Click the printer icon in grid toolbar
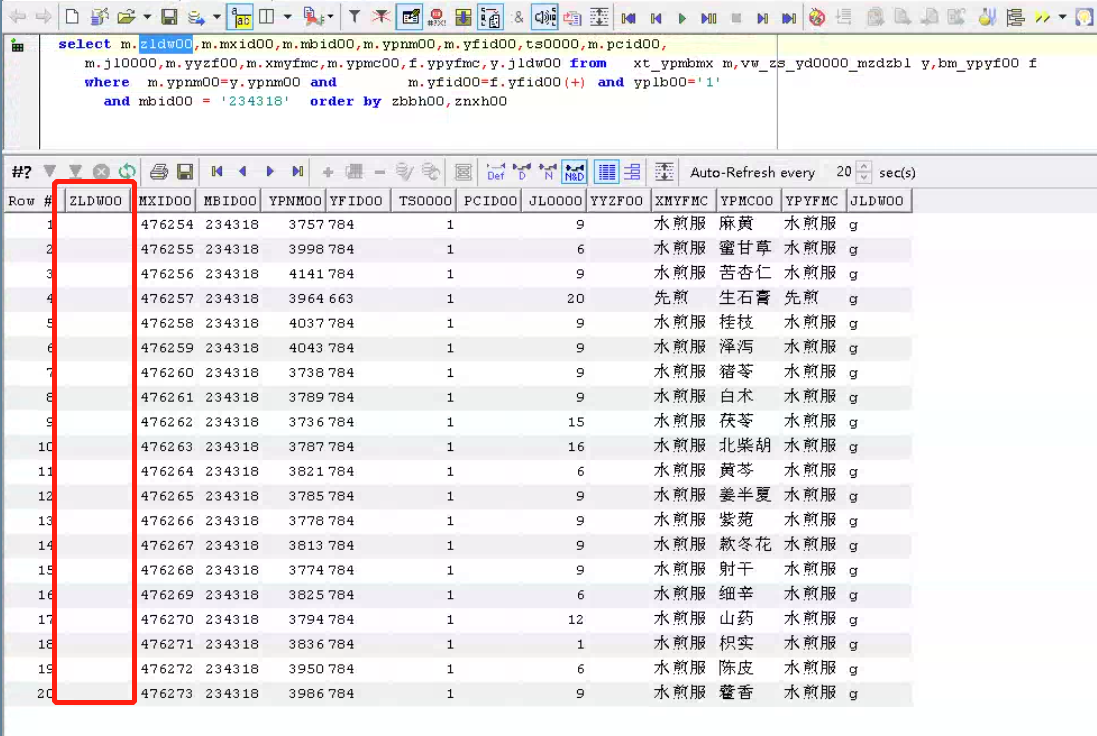Screen dimensions: 1097x736 pos(159,171)
